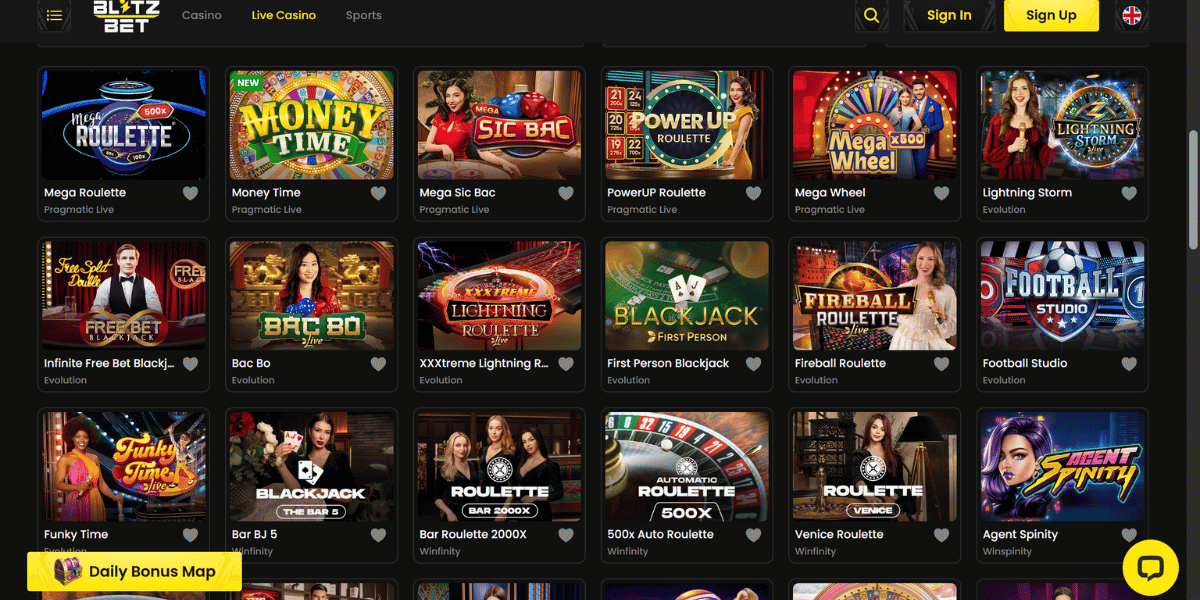Open the Funky Time Live thumbnail
The width and height of the screenshot is (1200, 600).
click(x=124, y=467)
